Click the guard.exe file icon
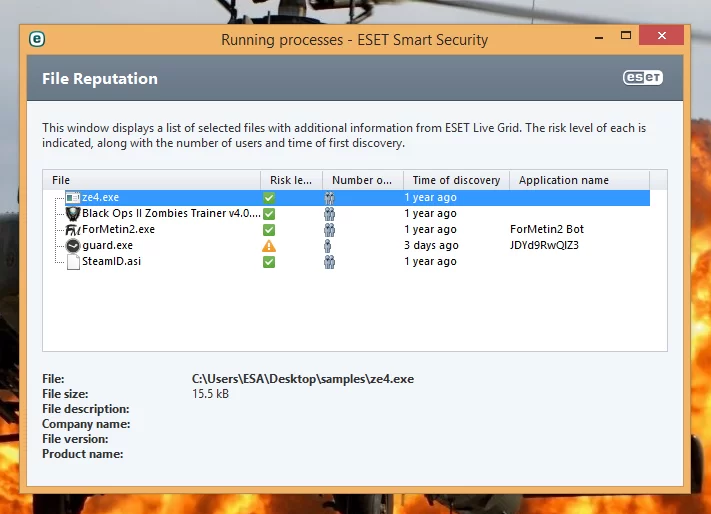 click(x=73, y=246)
